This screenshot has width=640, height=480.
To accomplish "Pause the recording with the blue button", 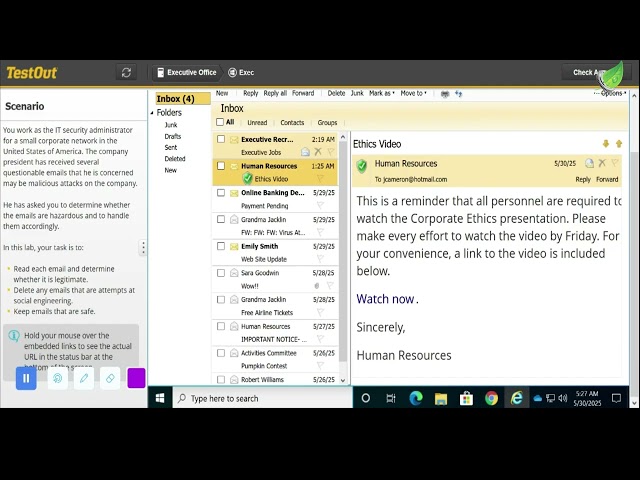I will coord(26,378).
